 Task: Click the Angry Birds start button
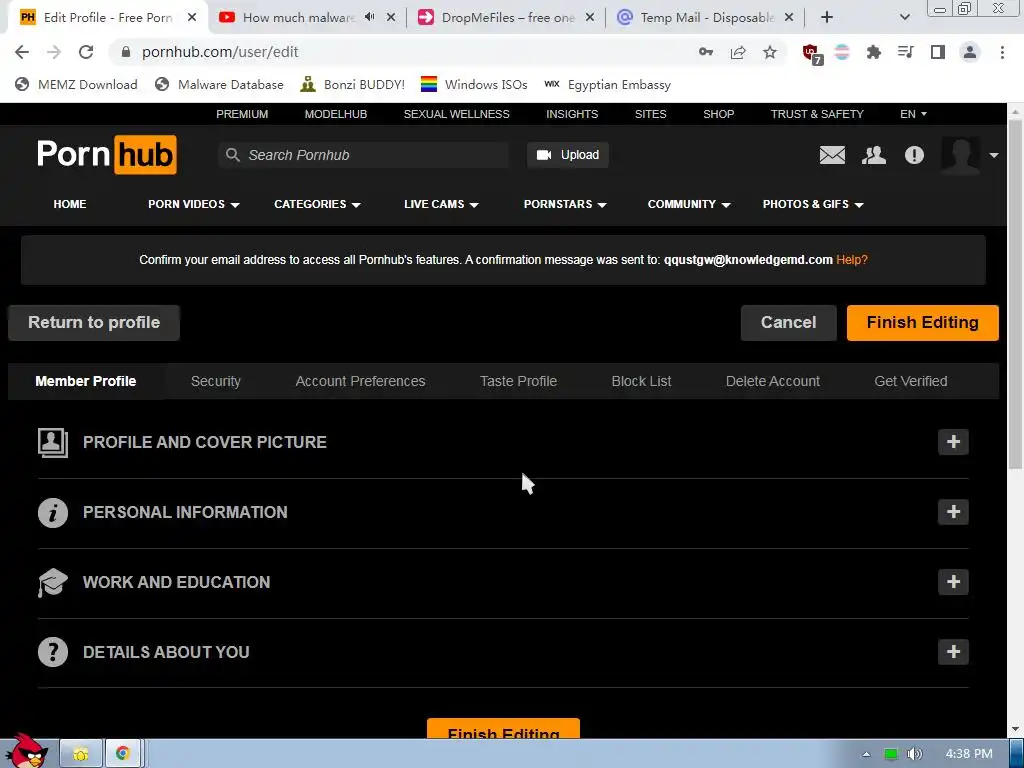(26, 751)
